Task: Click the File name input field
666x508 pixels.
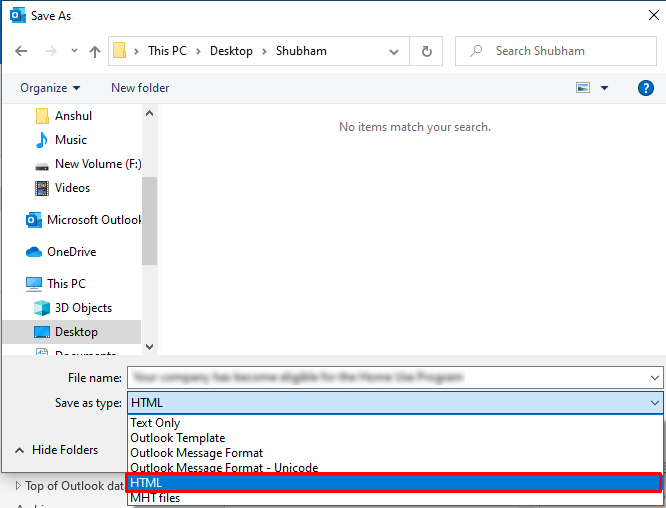Action: pyautogui.click(x=395, y=378)
